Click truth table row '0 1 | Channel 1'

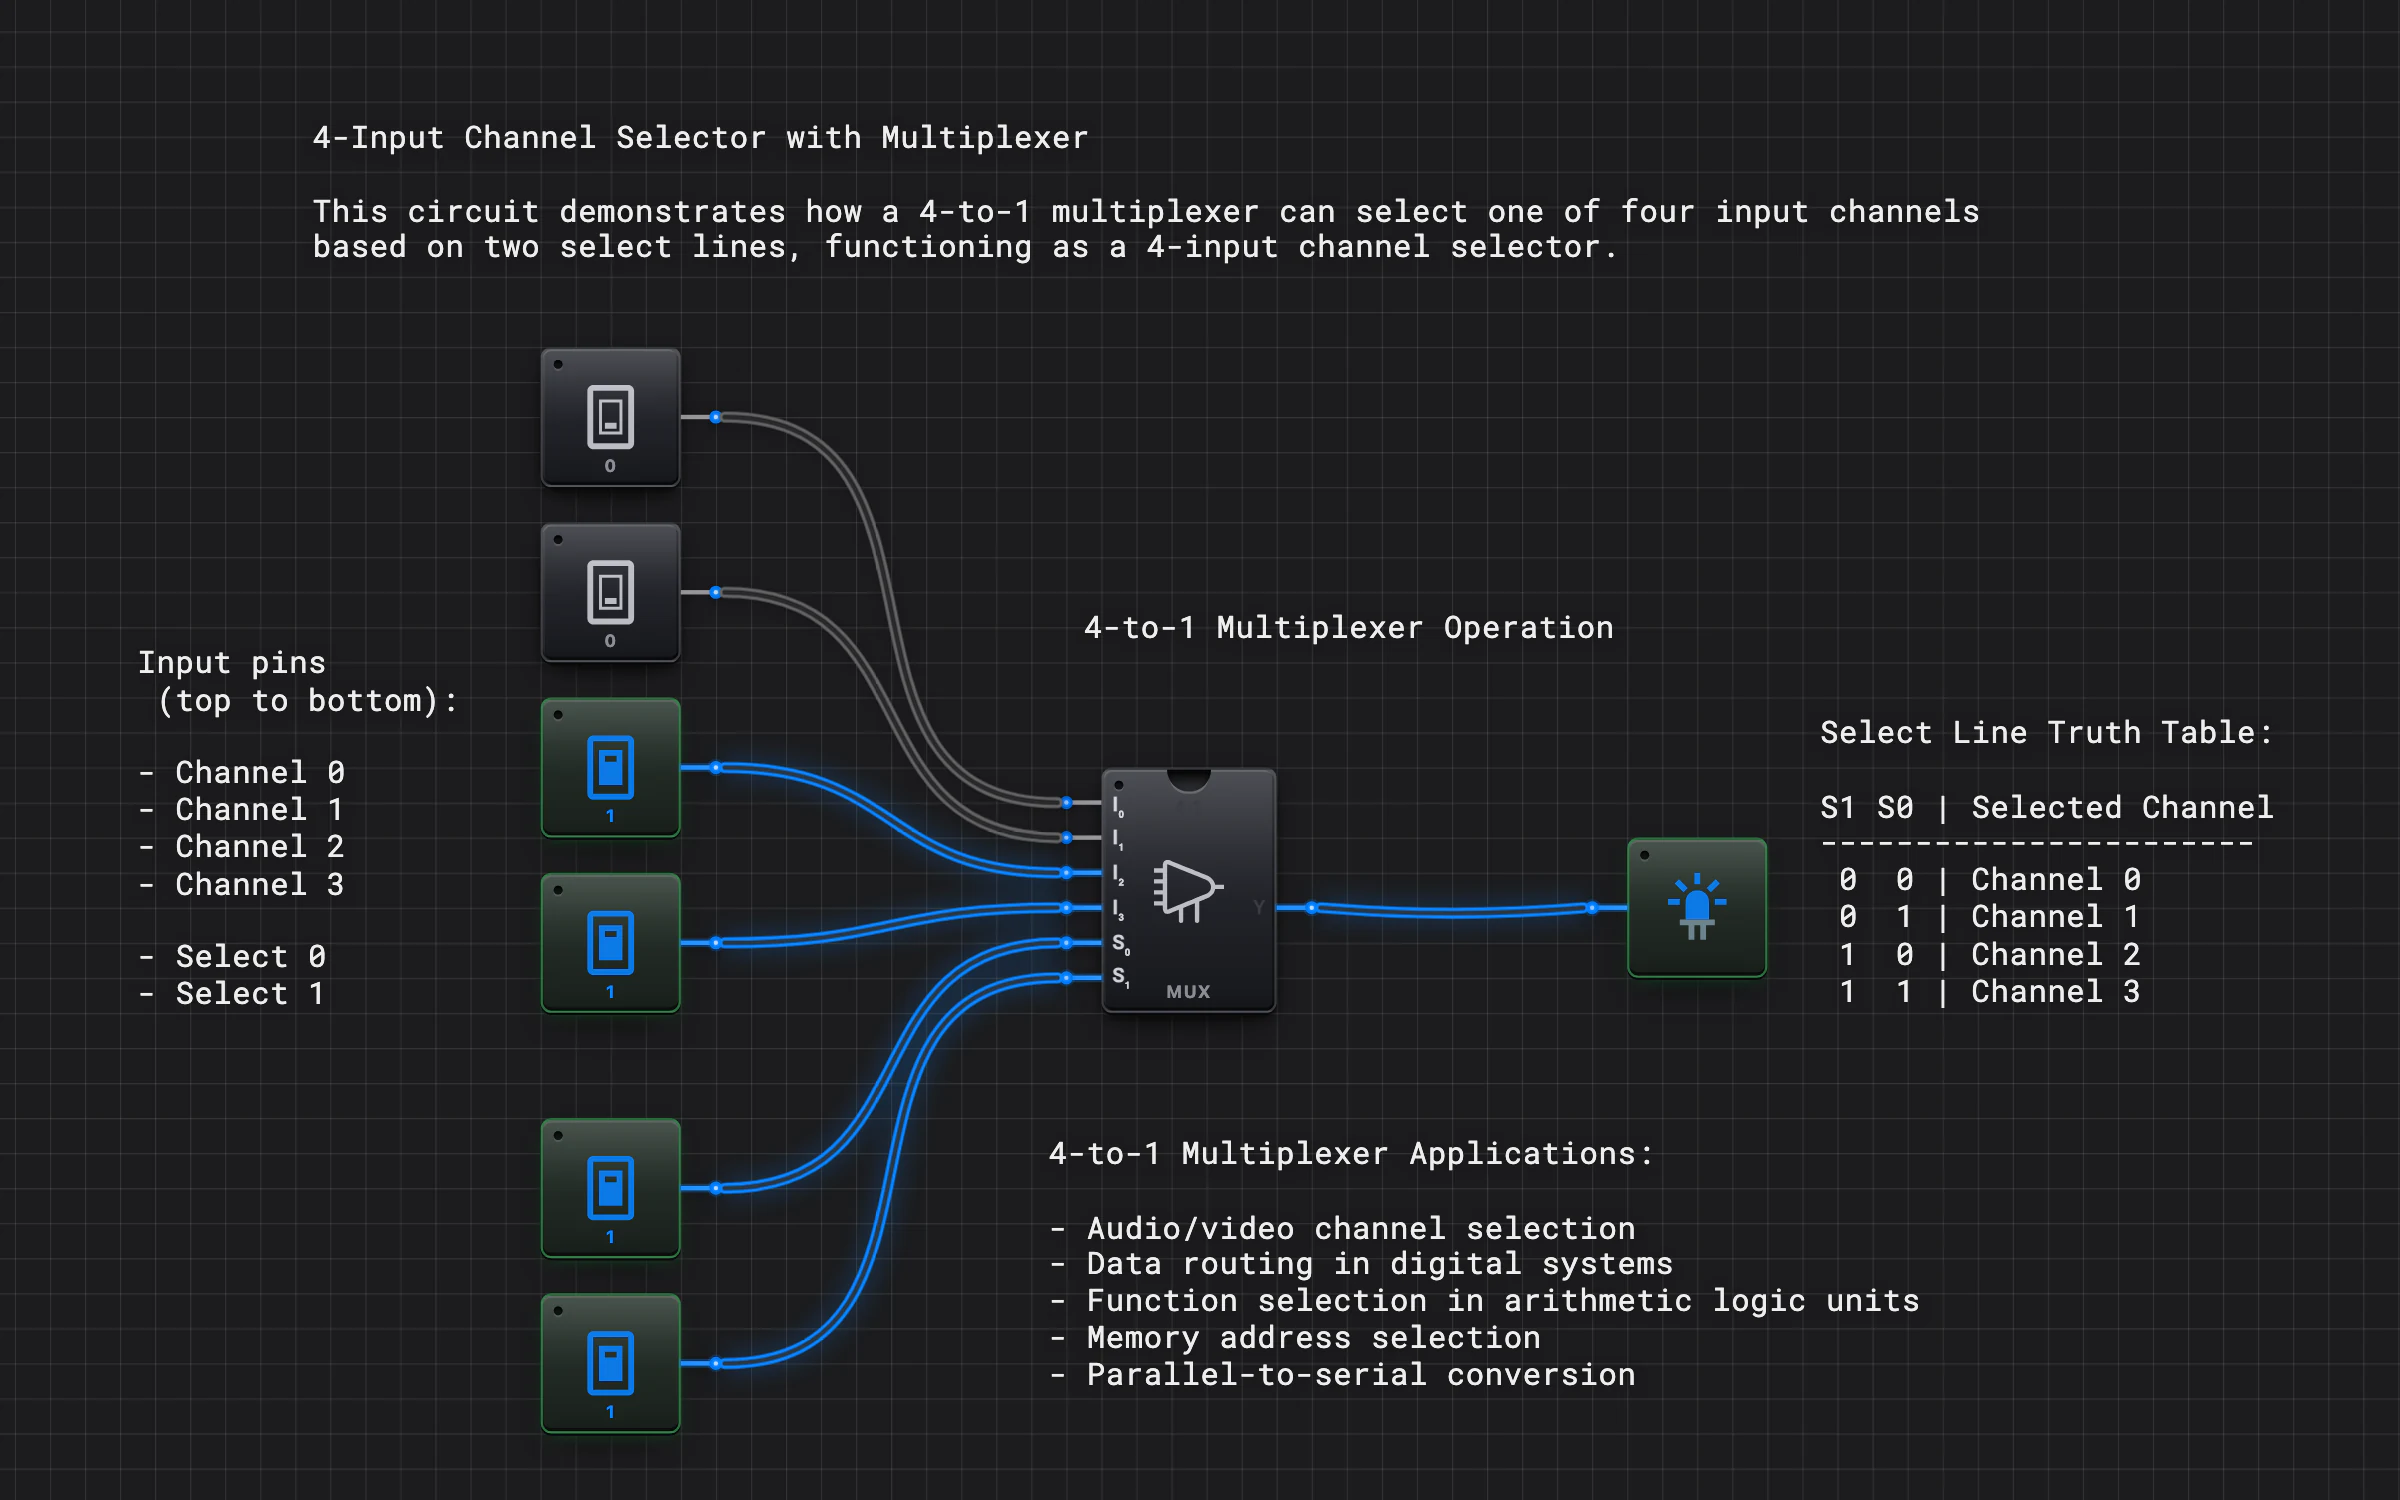pos(1990,916)
